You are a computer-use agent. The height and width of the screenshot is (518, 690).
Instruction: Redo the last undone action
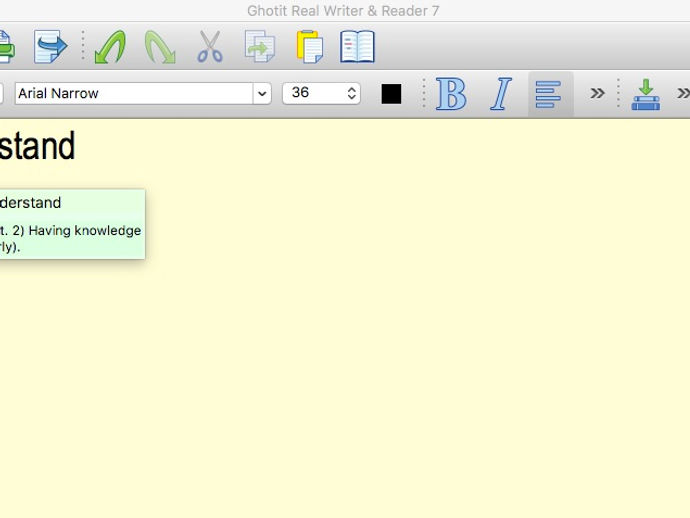pos(160,47)
